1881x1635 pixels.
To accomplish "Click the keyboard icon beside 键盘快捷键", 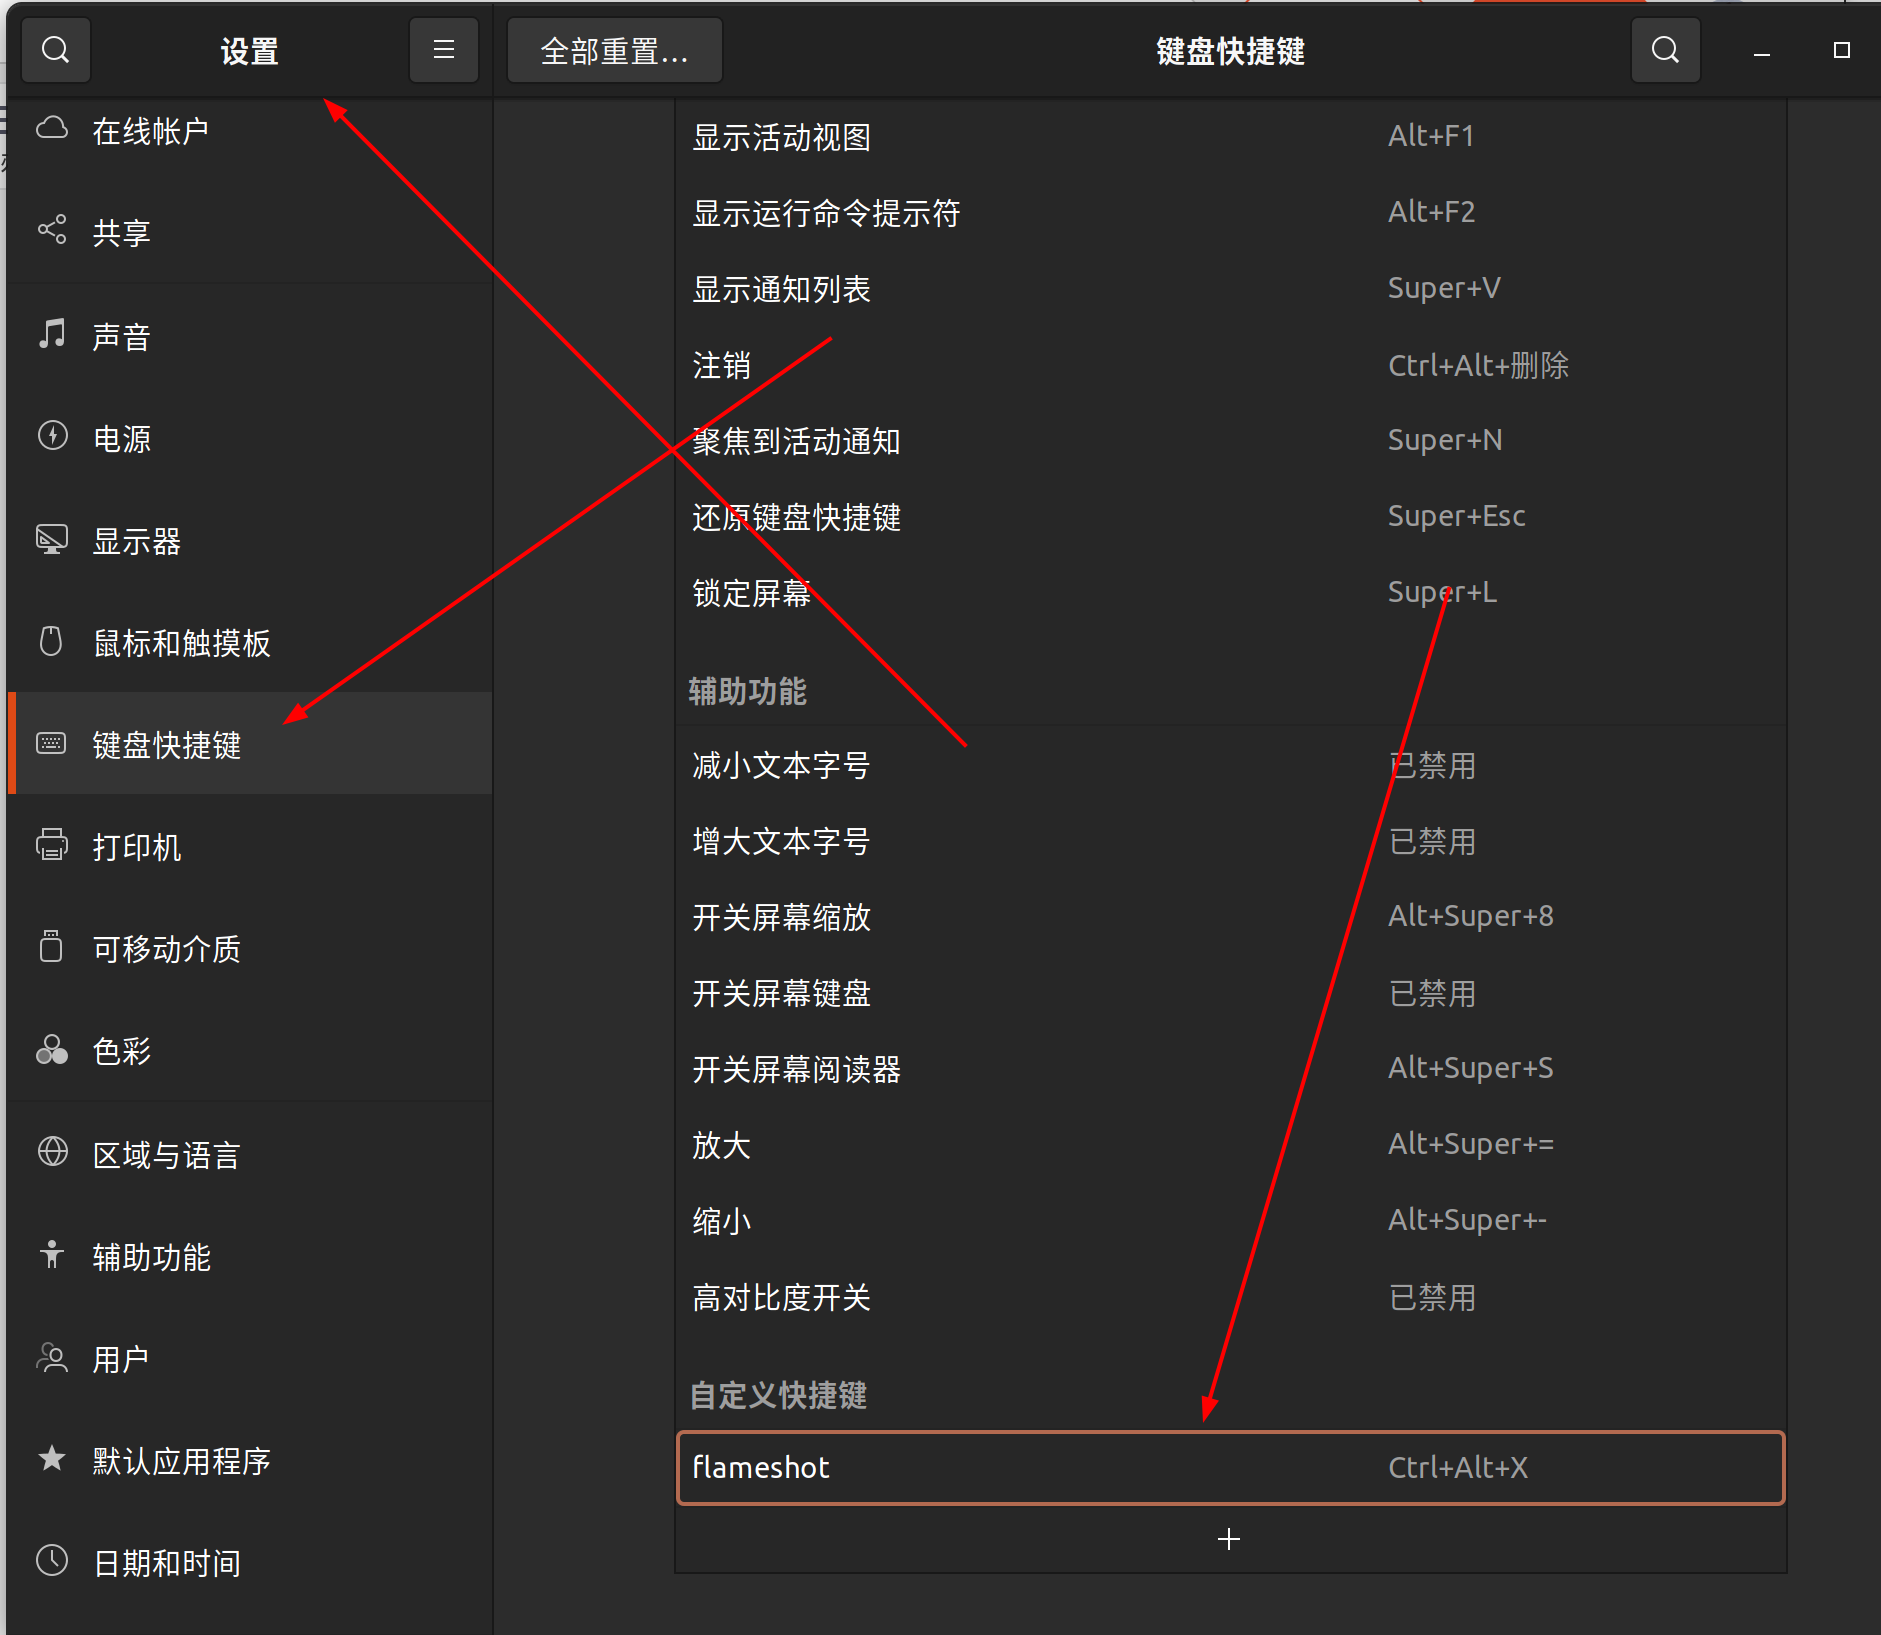I will pos(52,743).
